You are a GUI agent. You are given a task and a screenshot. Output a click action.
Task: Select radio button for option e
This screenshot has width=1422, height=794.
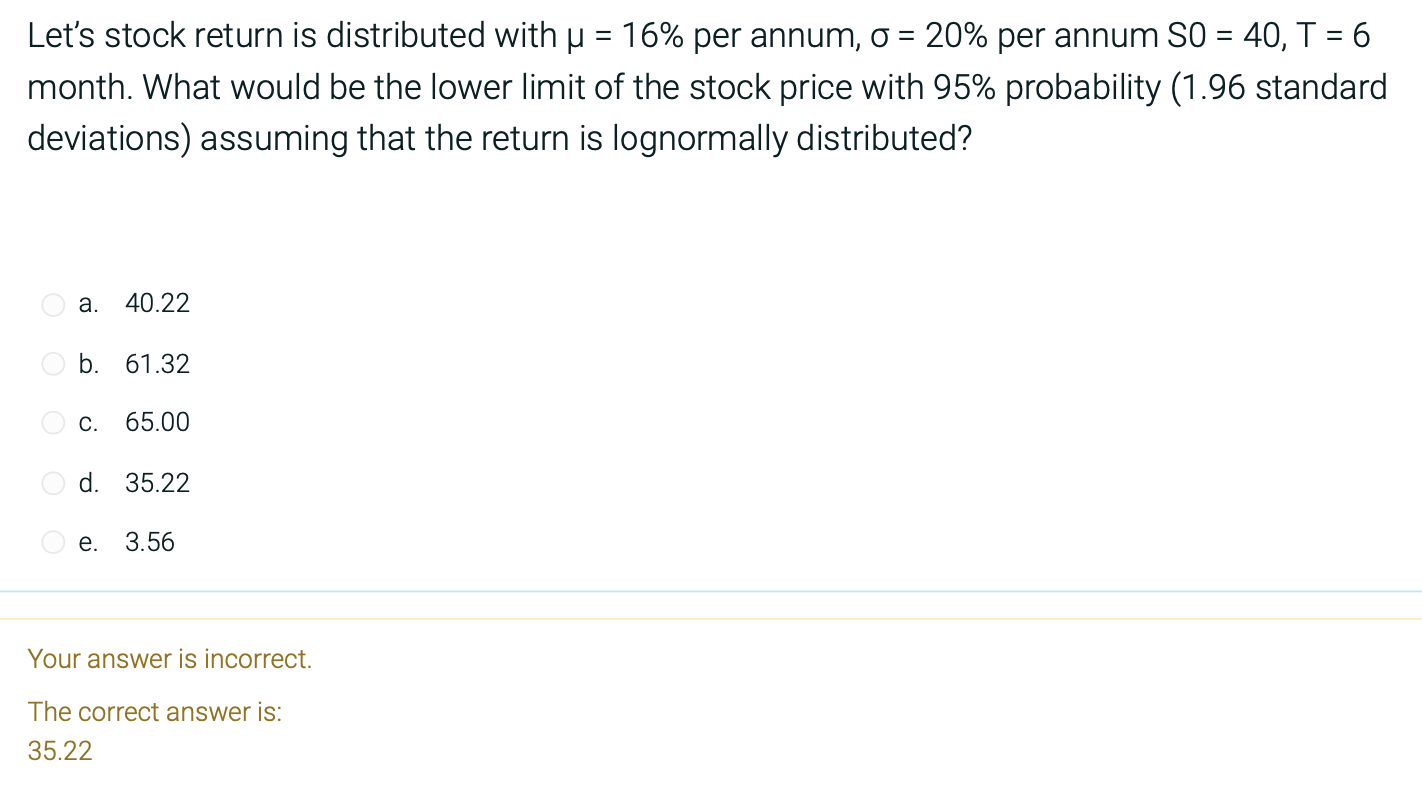point(53,542)
